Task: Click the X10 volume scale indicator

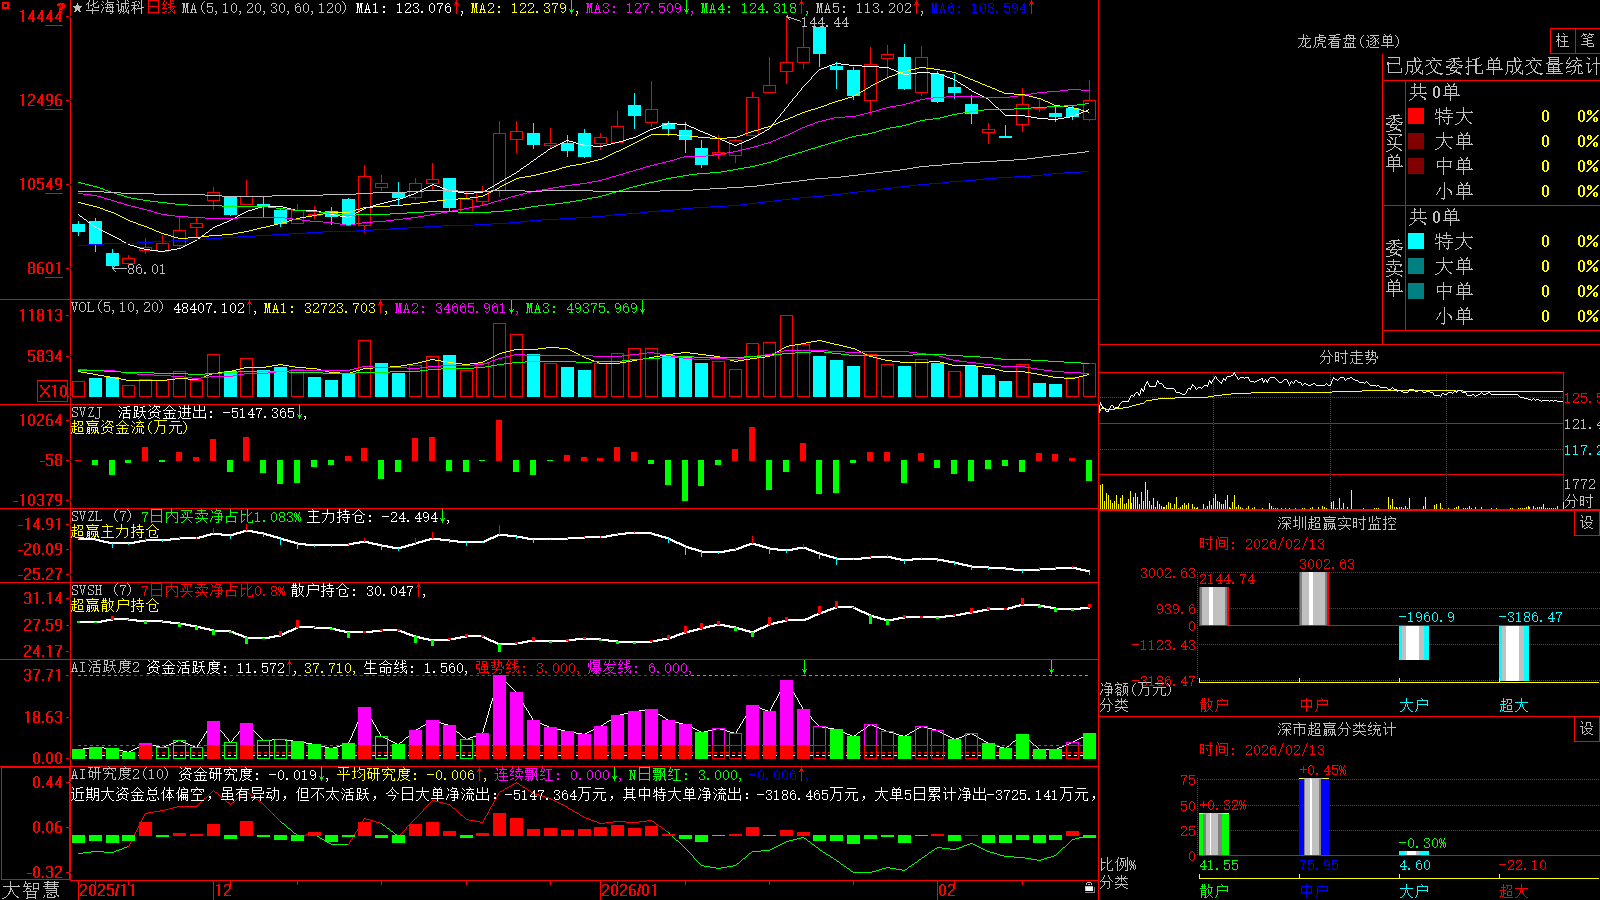Action: [x=53, y=391]
